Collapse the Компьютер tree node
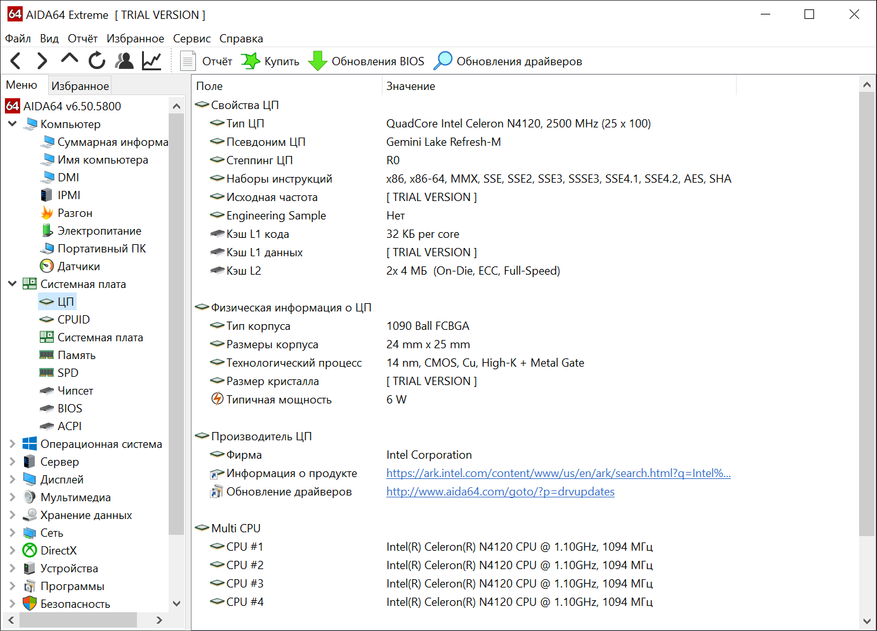The height and width of the screenshot is (631, 877). pyautogui.click(x=12, y=124)
